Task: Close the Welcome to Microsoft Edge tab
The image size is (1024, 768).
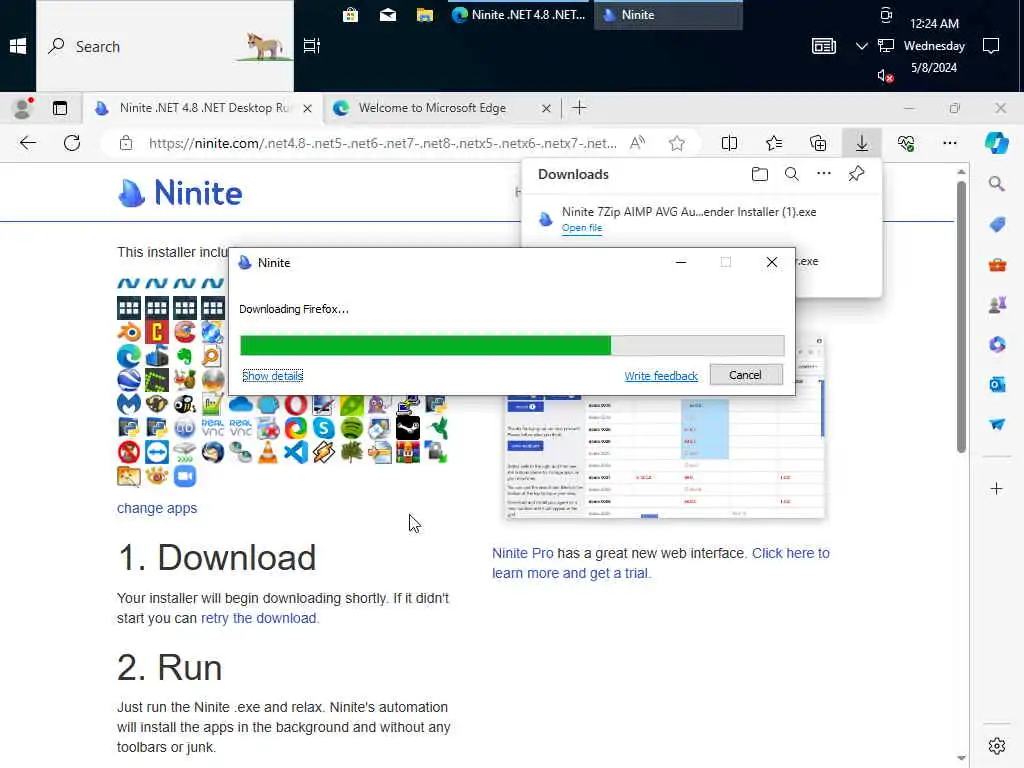Action: [x=546, y=108]
